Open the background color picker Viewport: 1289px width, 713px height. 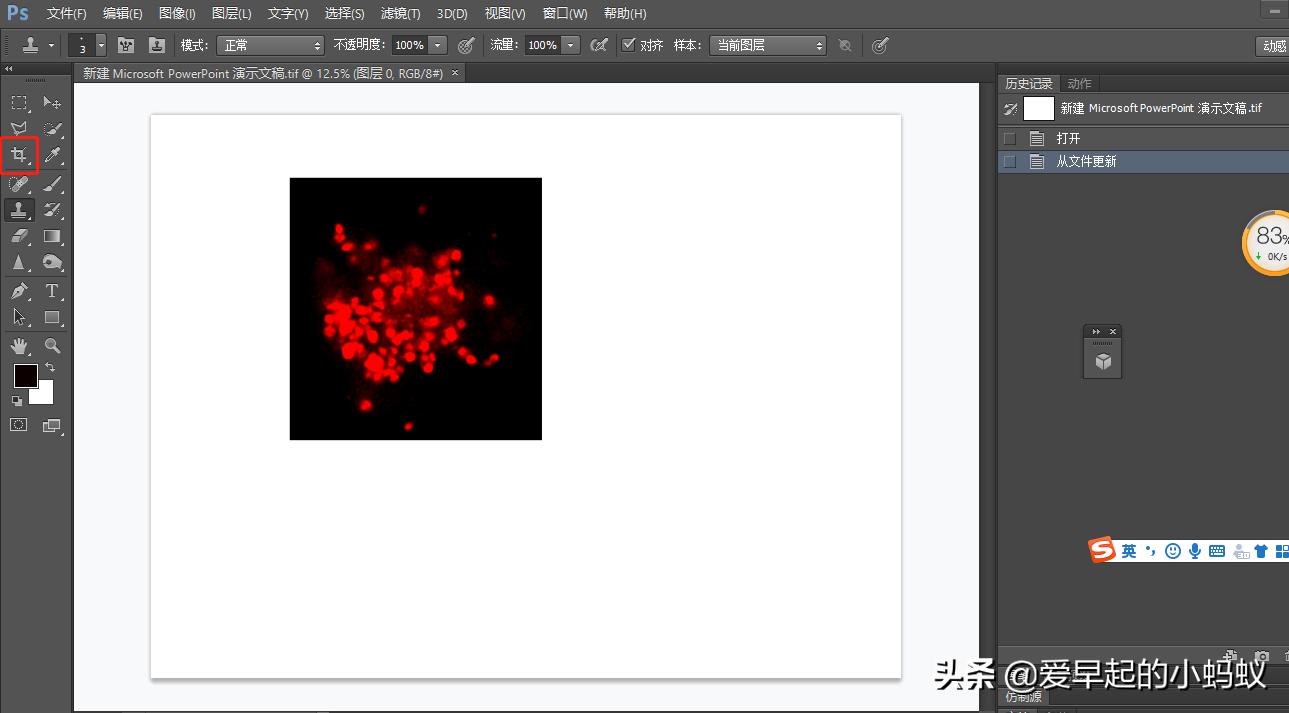(x=44, y=395)
